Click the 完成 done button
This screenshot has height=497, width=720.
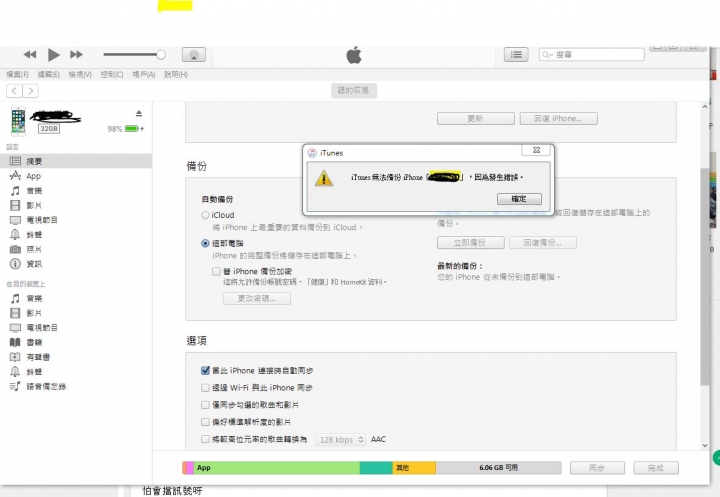656,468
